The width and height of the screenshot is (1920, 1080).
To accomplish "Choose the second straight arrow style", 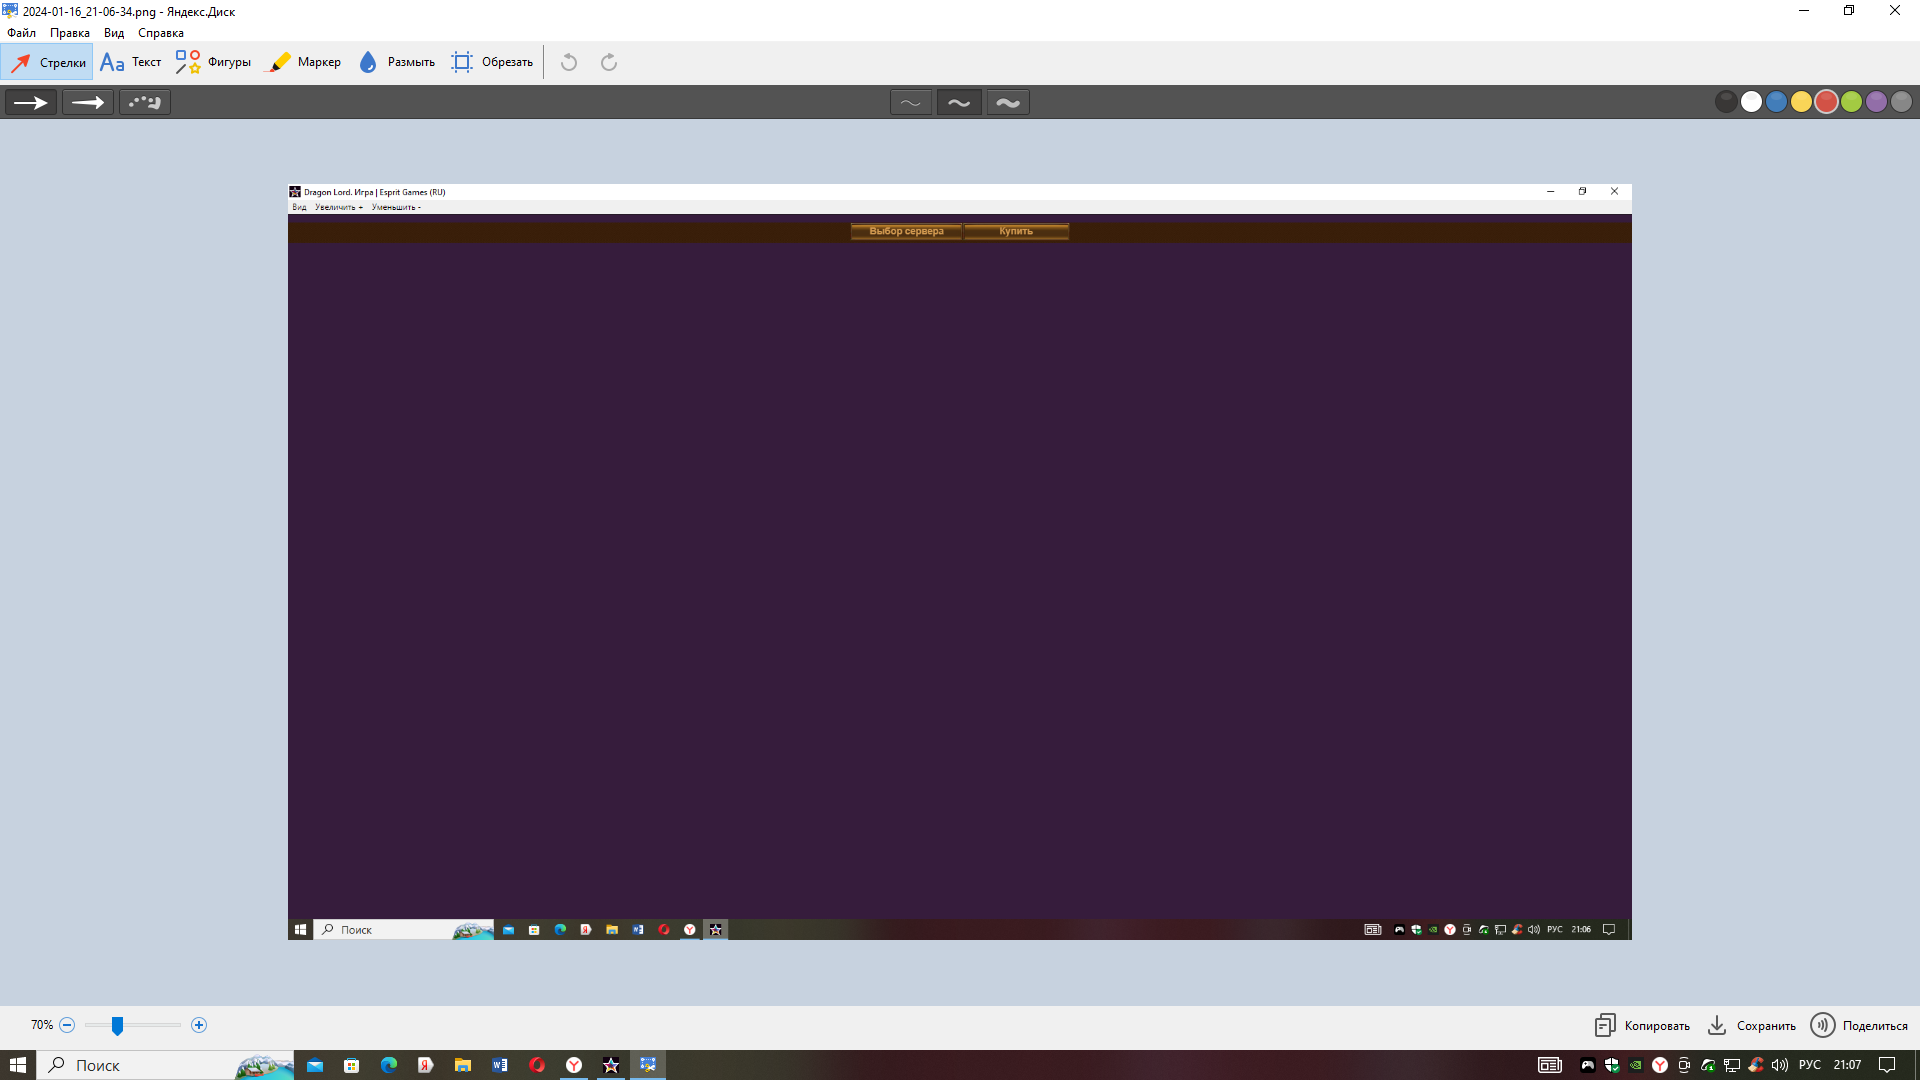I will [88, 102].
